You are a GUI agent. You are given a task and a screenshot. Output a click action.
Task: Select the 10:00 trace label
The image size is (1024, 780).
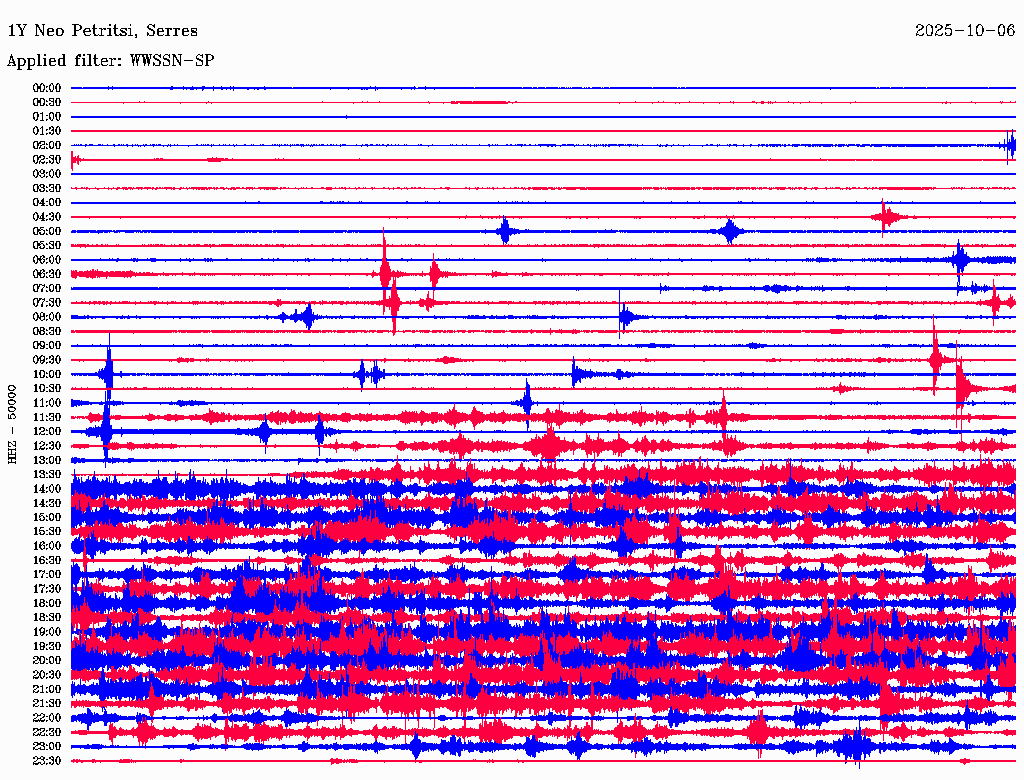click(x=46, y=374)
